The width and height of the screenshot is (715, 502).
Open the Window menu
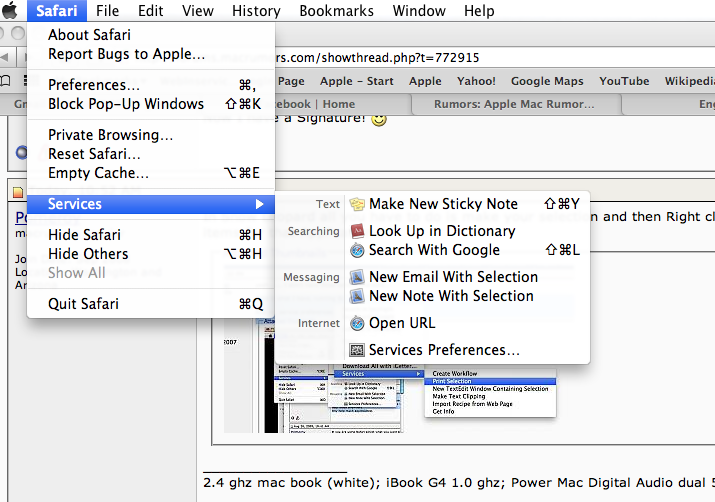click(x=419, y=10)
